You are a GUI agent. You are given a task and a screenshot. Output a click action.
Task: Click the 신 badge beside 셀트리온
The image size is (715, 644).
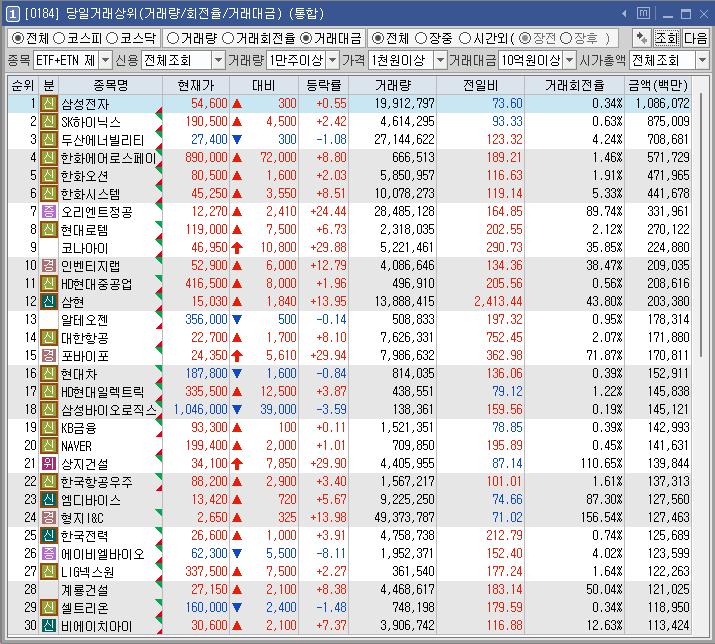[49, 608]
